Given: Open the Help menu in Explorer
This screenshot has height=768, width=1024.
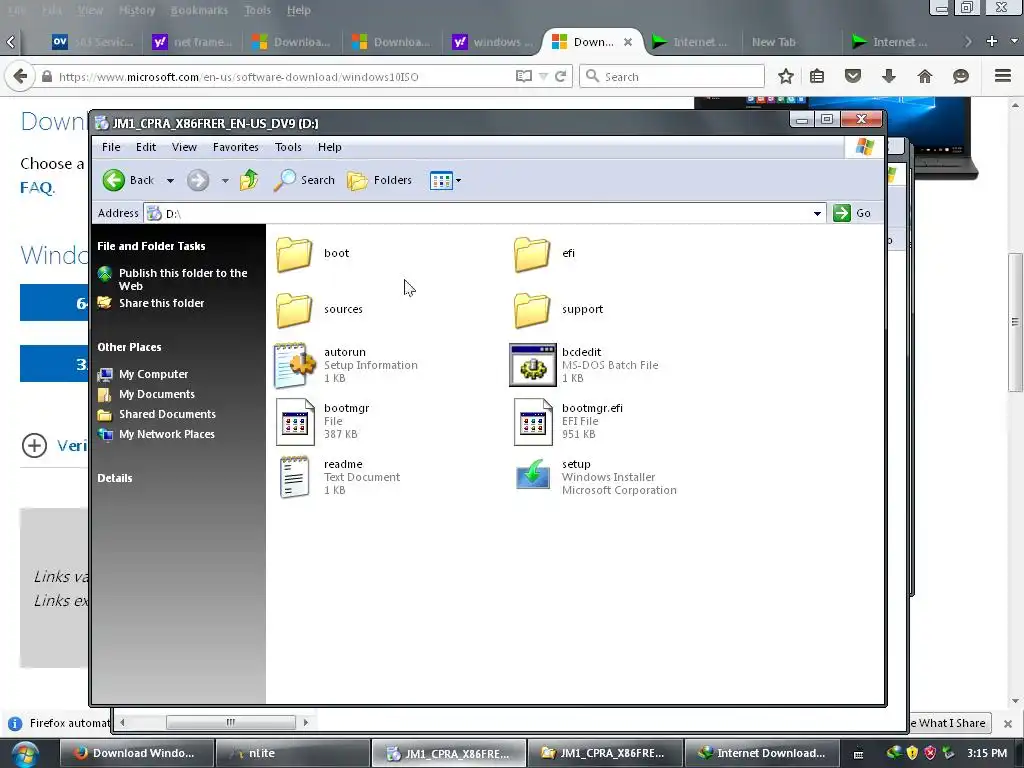Looking at the screenshot, I should (330, 147).
